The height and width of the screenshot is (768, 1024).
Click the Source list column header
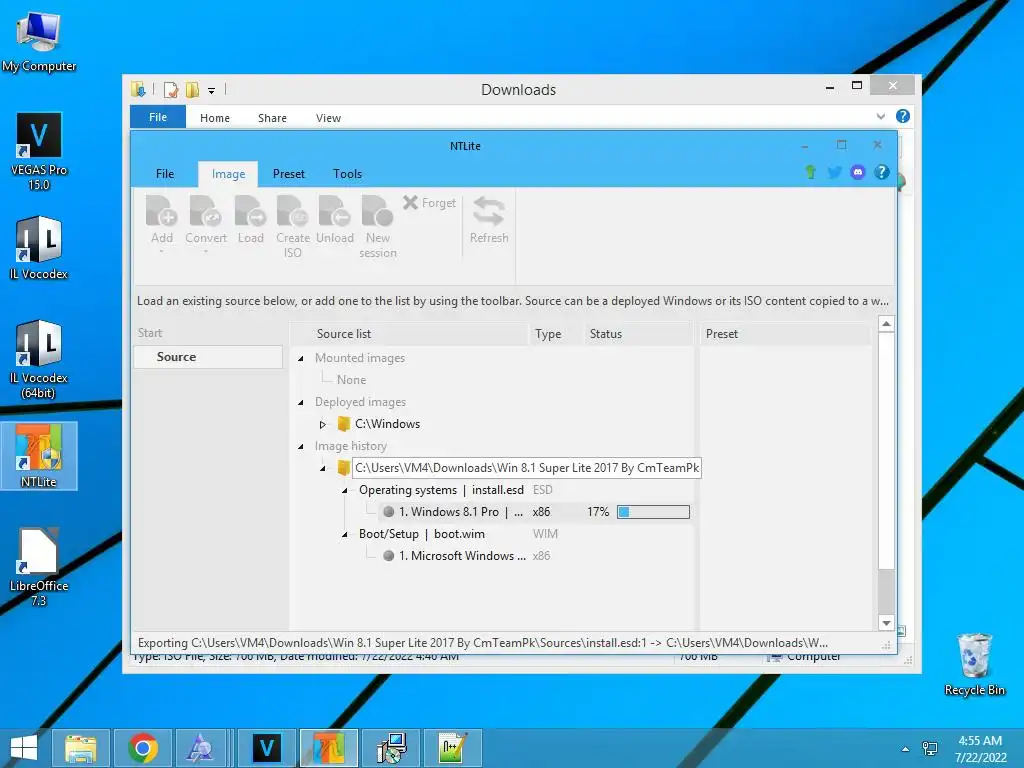pos(409,334)
